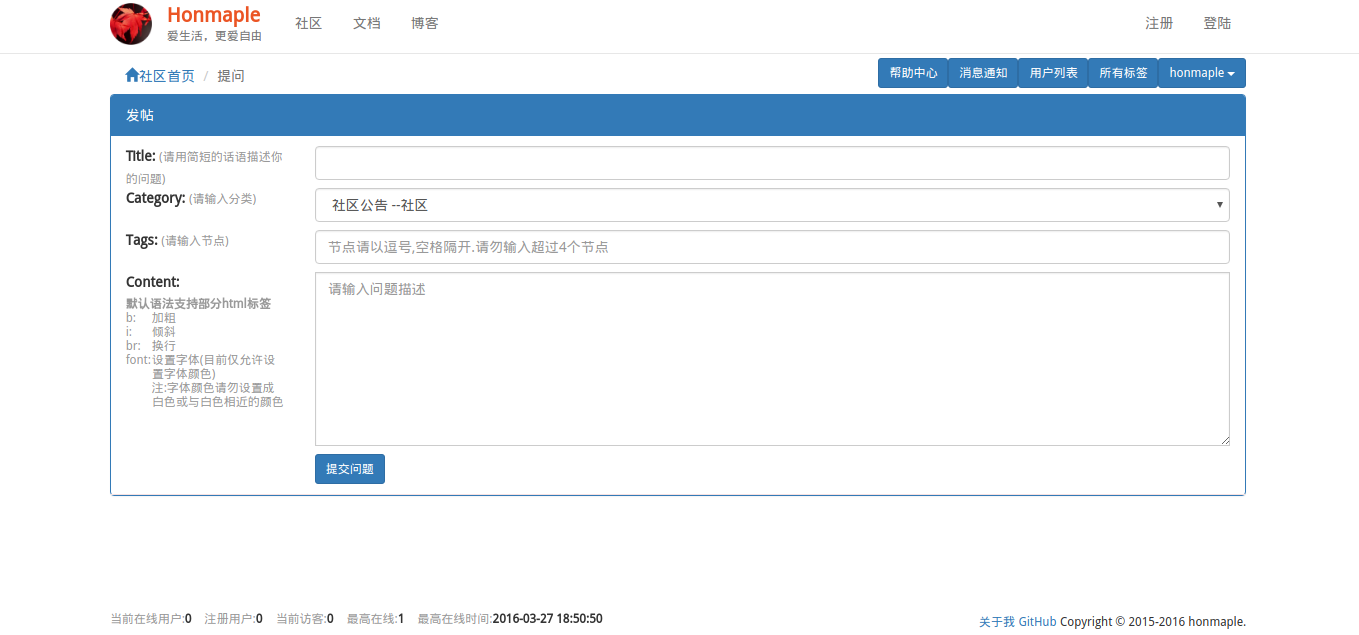Viewport: 1359px width, 635px height.
Task: Click the Tags: label
Action: point(142,240)
